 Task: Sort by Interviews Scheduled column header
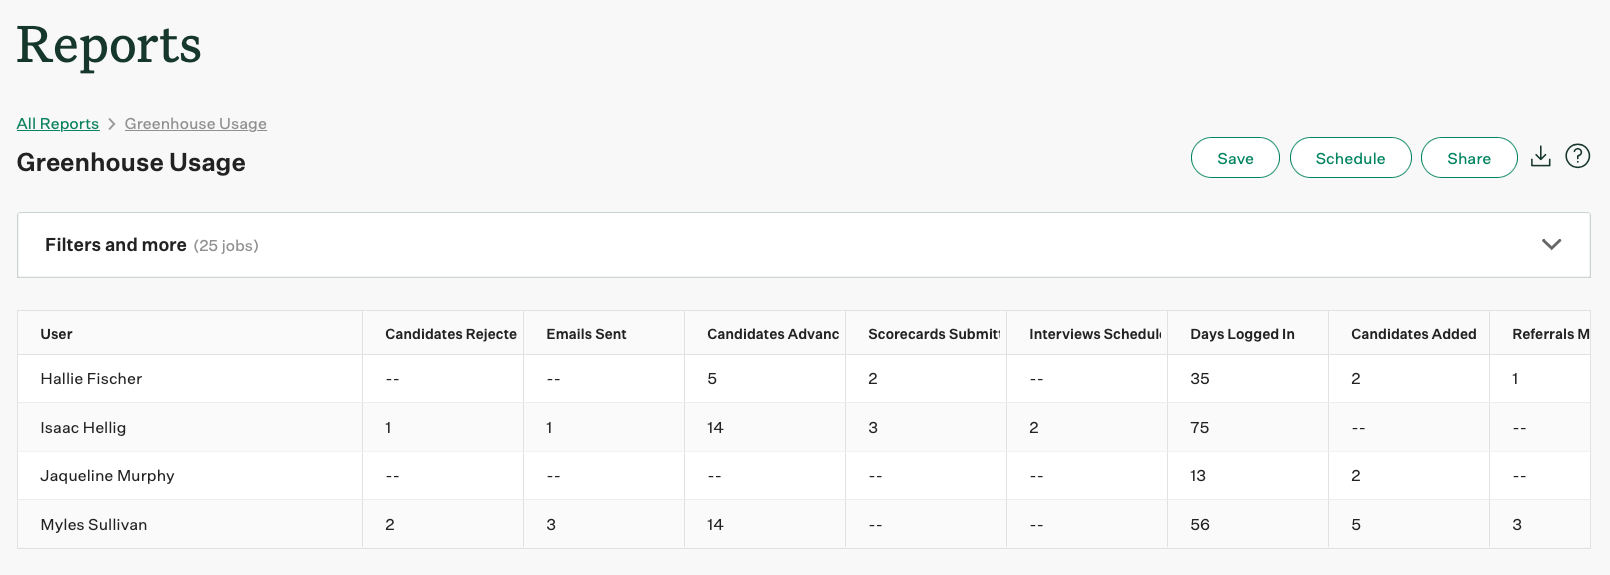1095,334
